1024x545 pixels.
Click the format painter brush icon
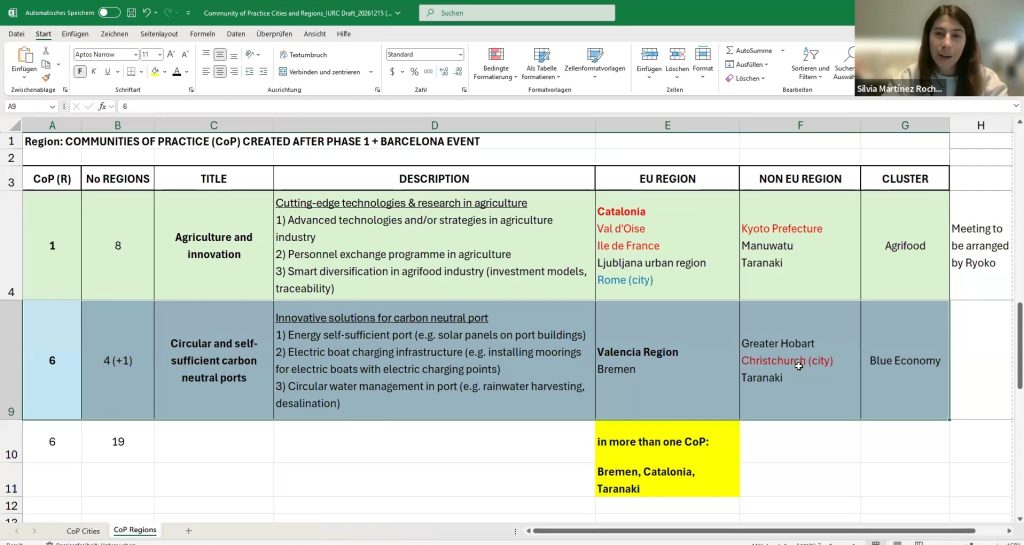pyautogui.click(x=46, y=77)
